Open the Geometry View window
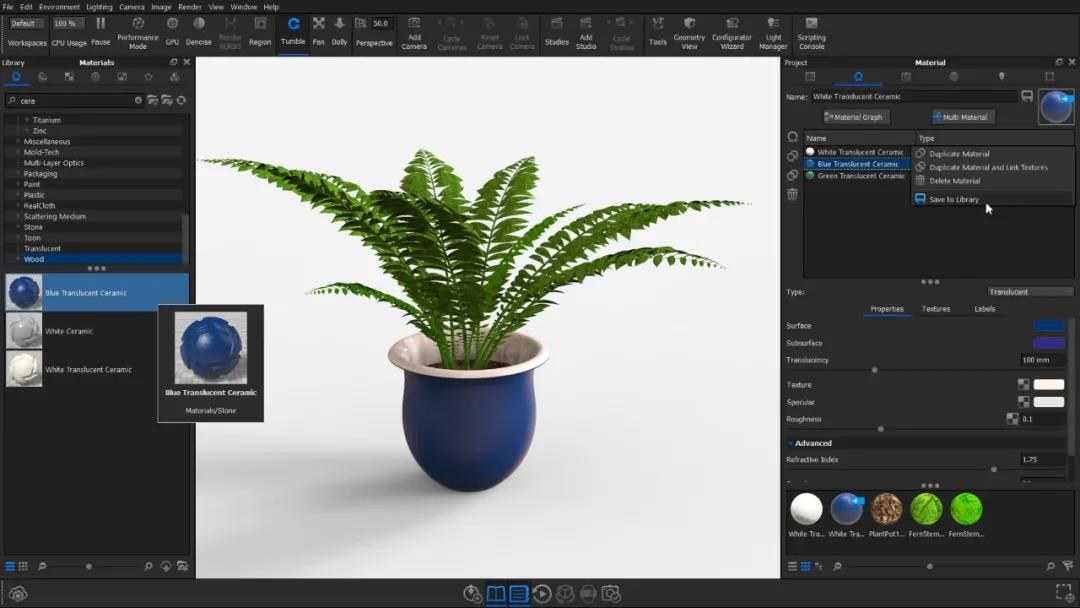1080x608 pixels. (689, 31)
